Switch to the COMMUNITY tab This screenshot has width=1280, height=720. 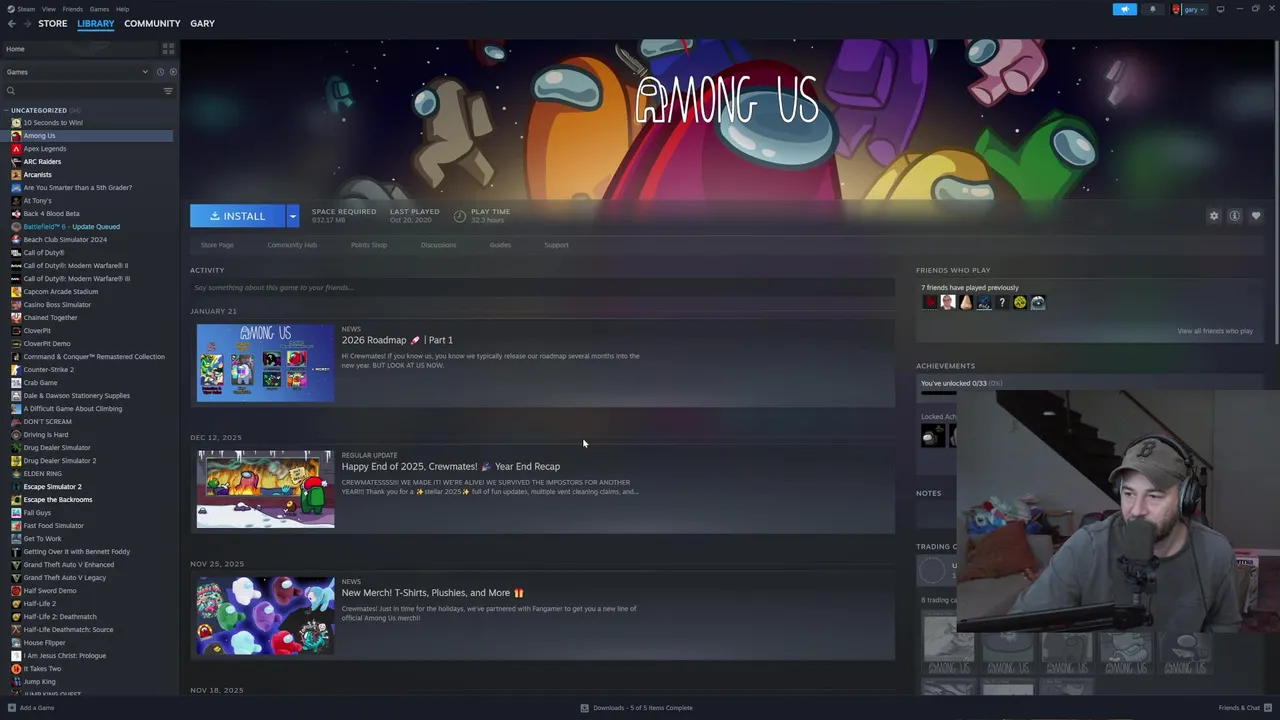point(152,23)
